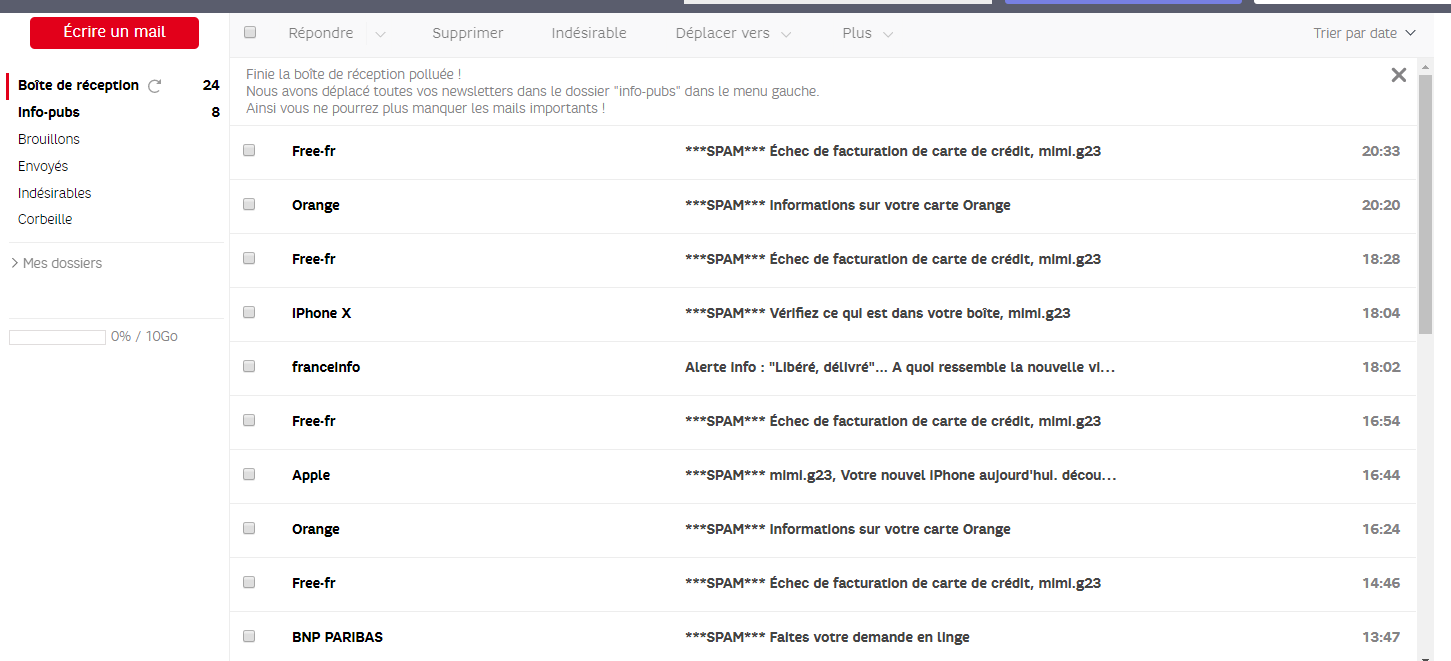The height and width of the screenshot is (661, 1451).
Task: Check the Orange email received at 20:20
Action: (x=249, y=204)
